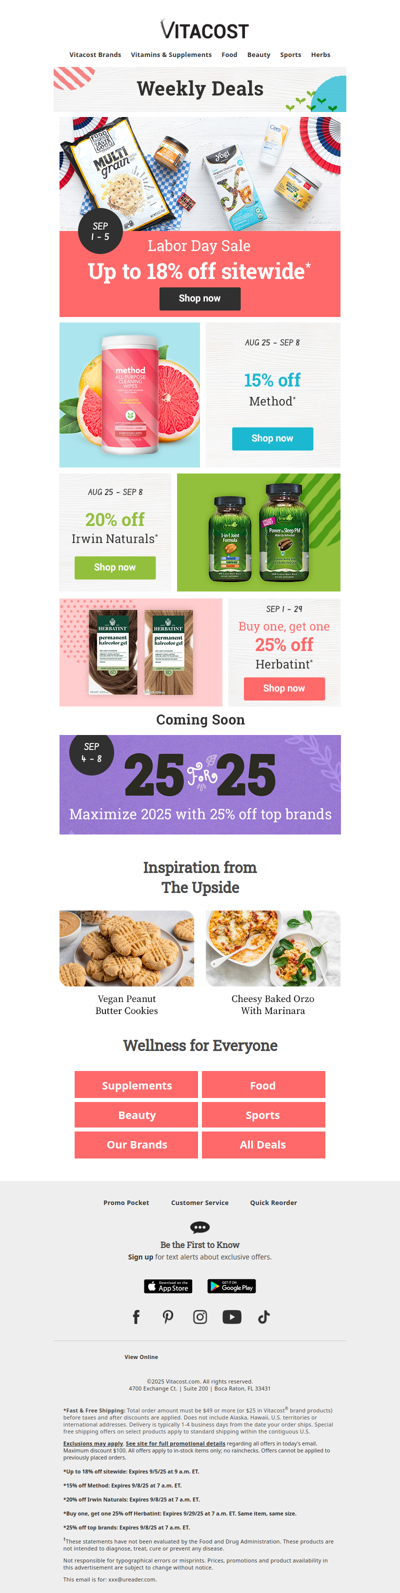
Task: Tap the Google Play download badge
Action: pos(232,1286)
